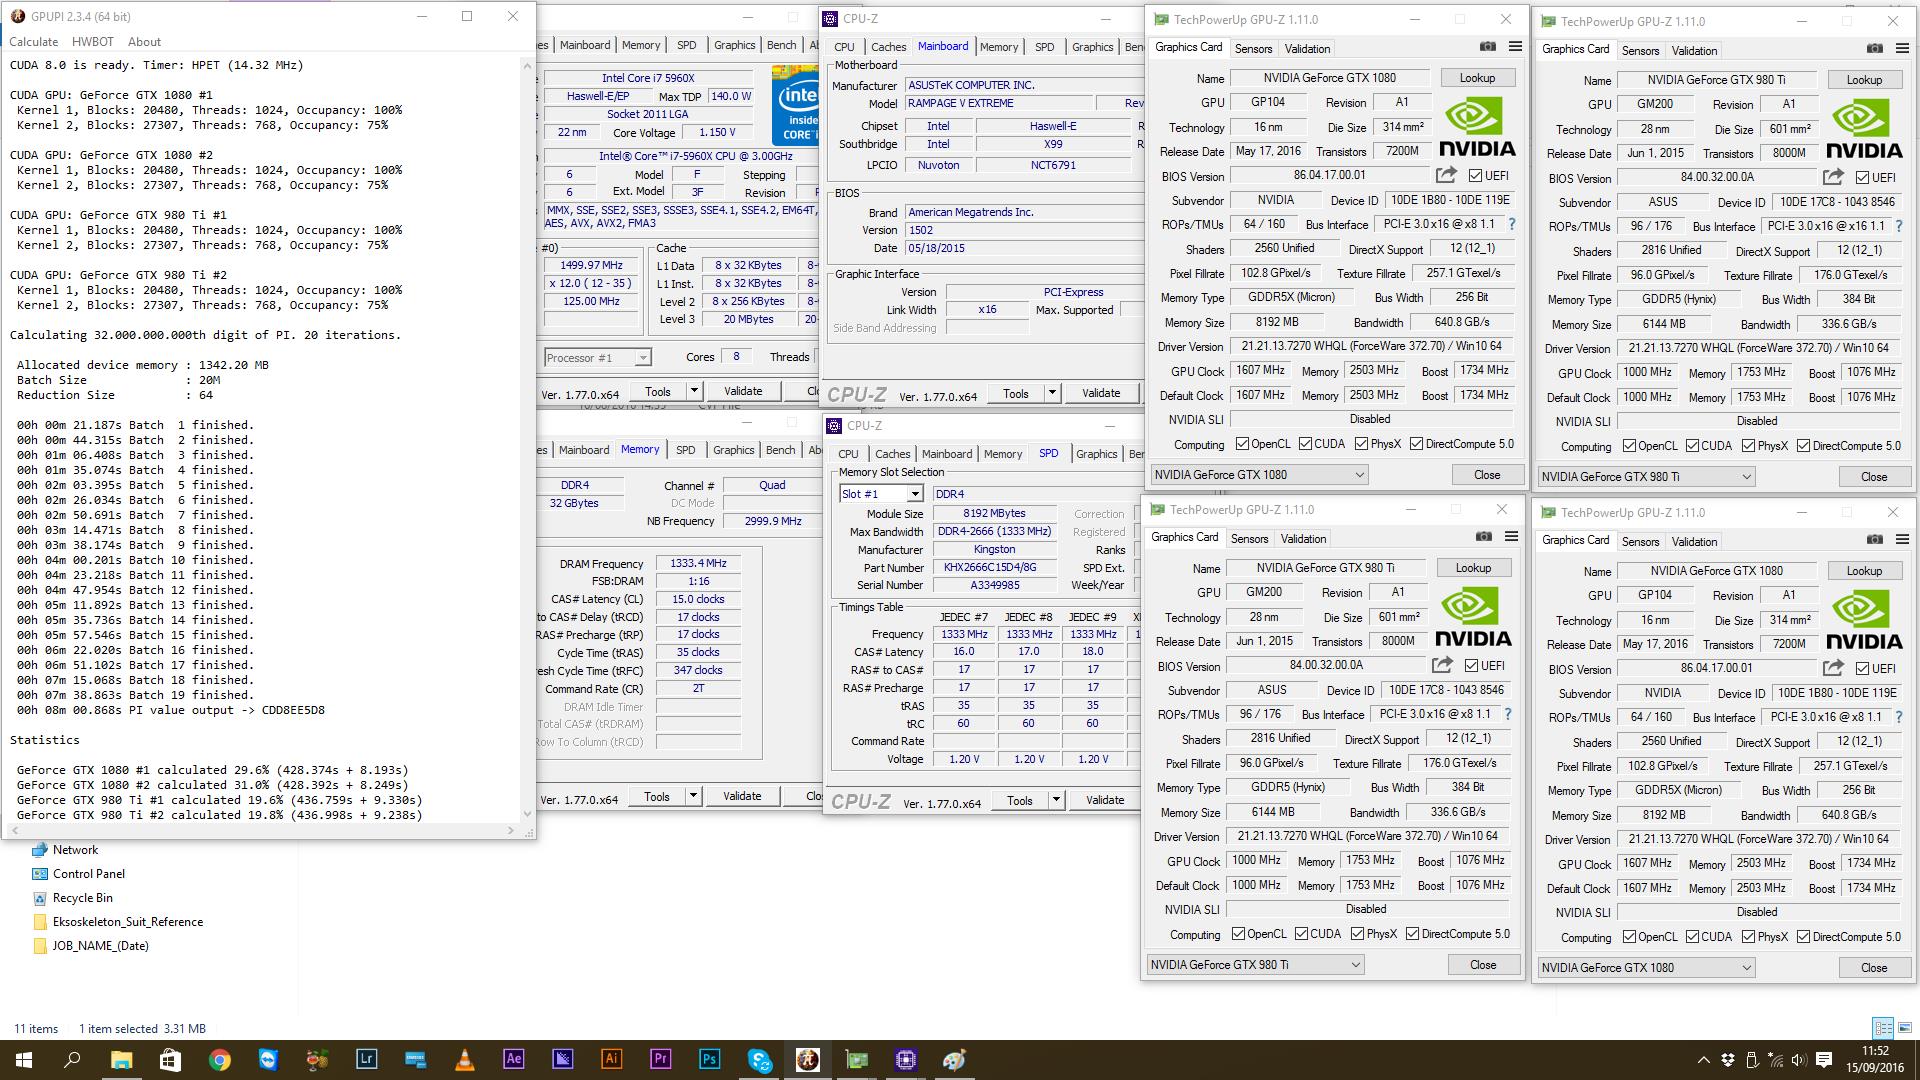Select Recycle Bin in Explorer navigation pane
This screenshot has width=1920, height=1080.
click(x=82, y=898)
